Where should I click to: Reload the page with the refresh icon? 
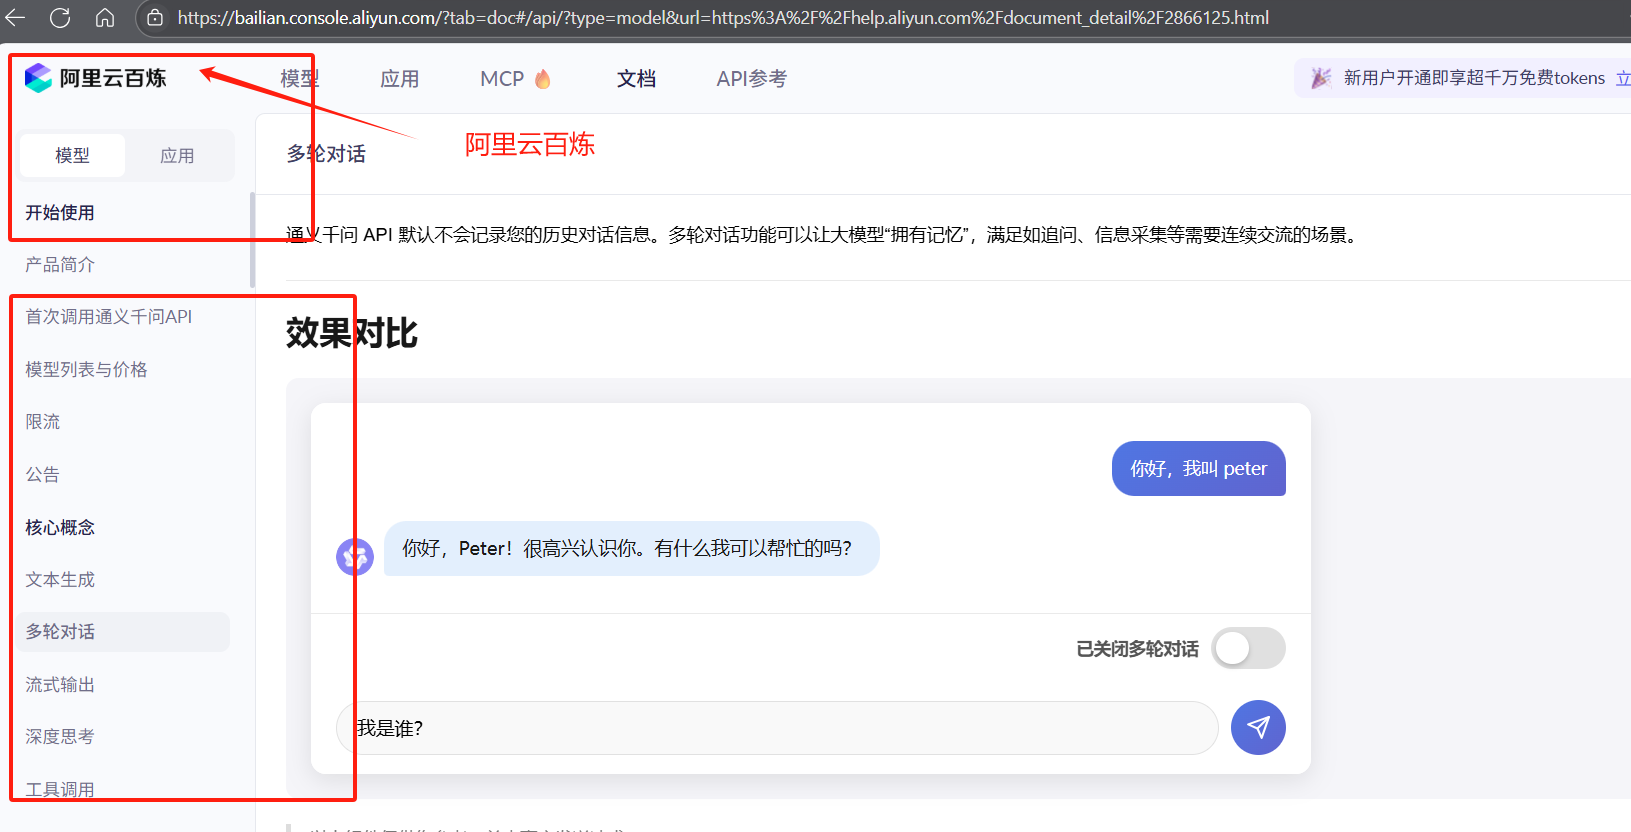click(60, 18)
